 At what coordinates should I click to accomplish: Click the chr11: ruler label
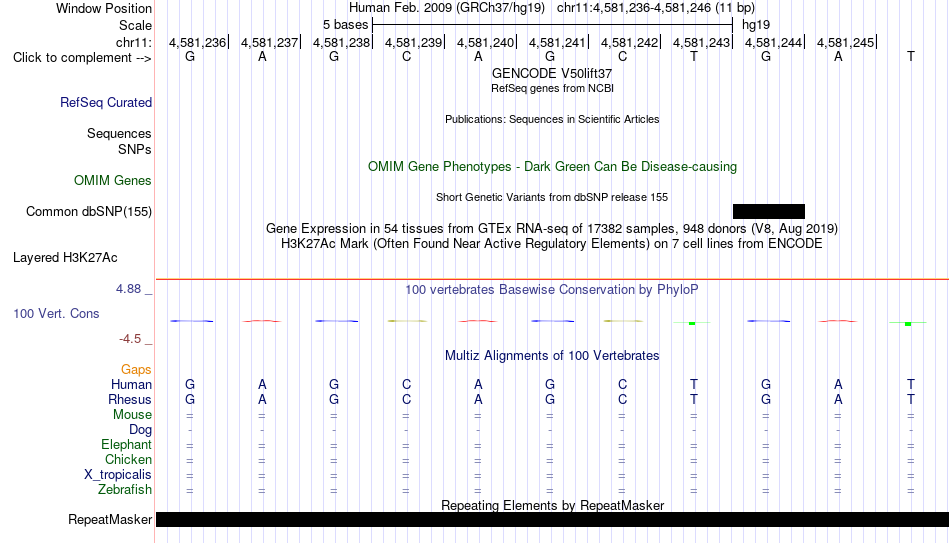(x=133, y=42)
